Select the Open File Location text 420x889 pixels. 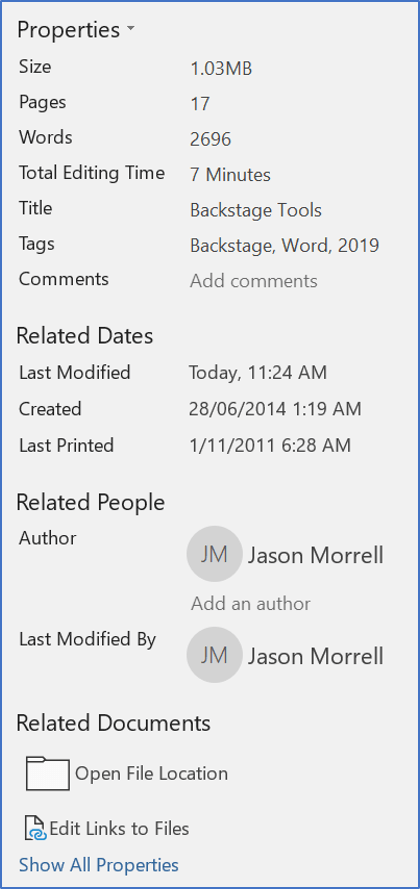(151, 773)
